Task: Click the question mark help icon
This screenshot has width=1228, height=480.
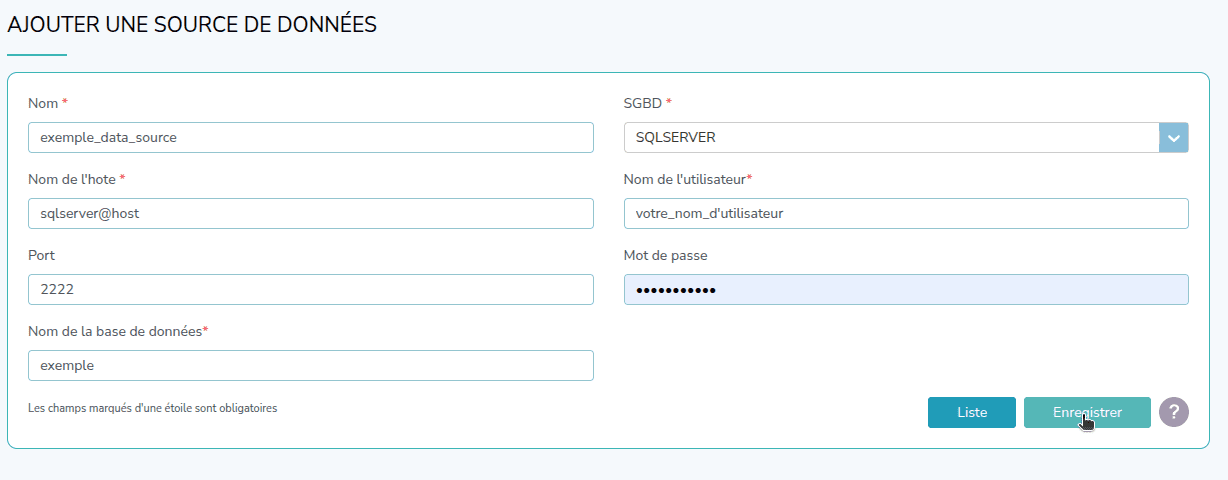Action: 1173,412
